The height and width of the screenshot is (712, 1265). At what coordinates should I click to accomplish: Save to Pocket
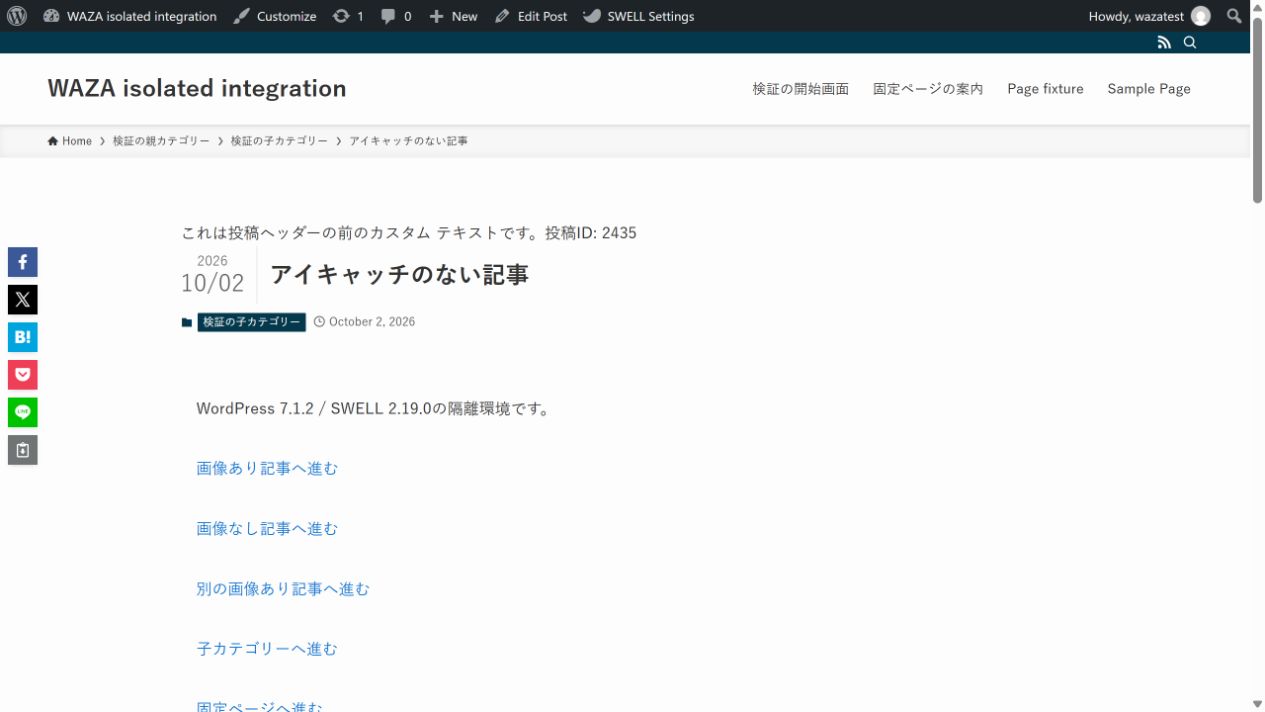pos(23,375)
